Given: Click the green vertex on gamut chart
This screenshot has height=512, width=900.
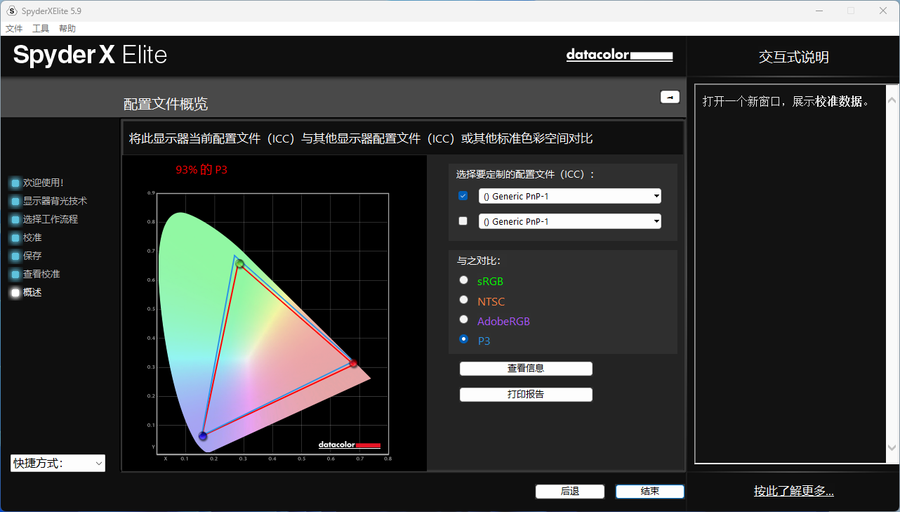Looking at the screenshot, I should (240, 264).
